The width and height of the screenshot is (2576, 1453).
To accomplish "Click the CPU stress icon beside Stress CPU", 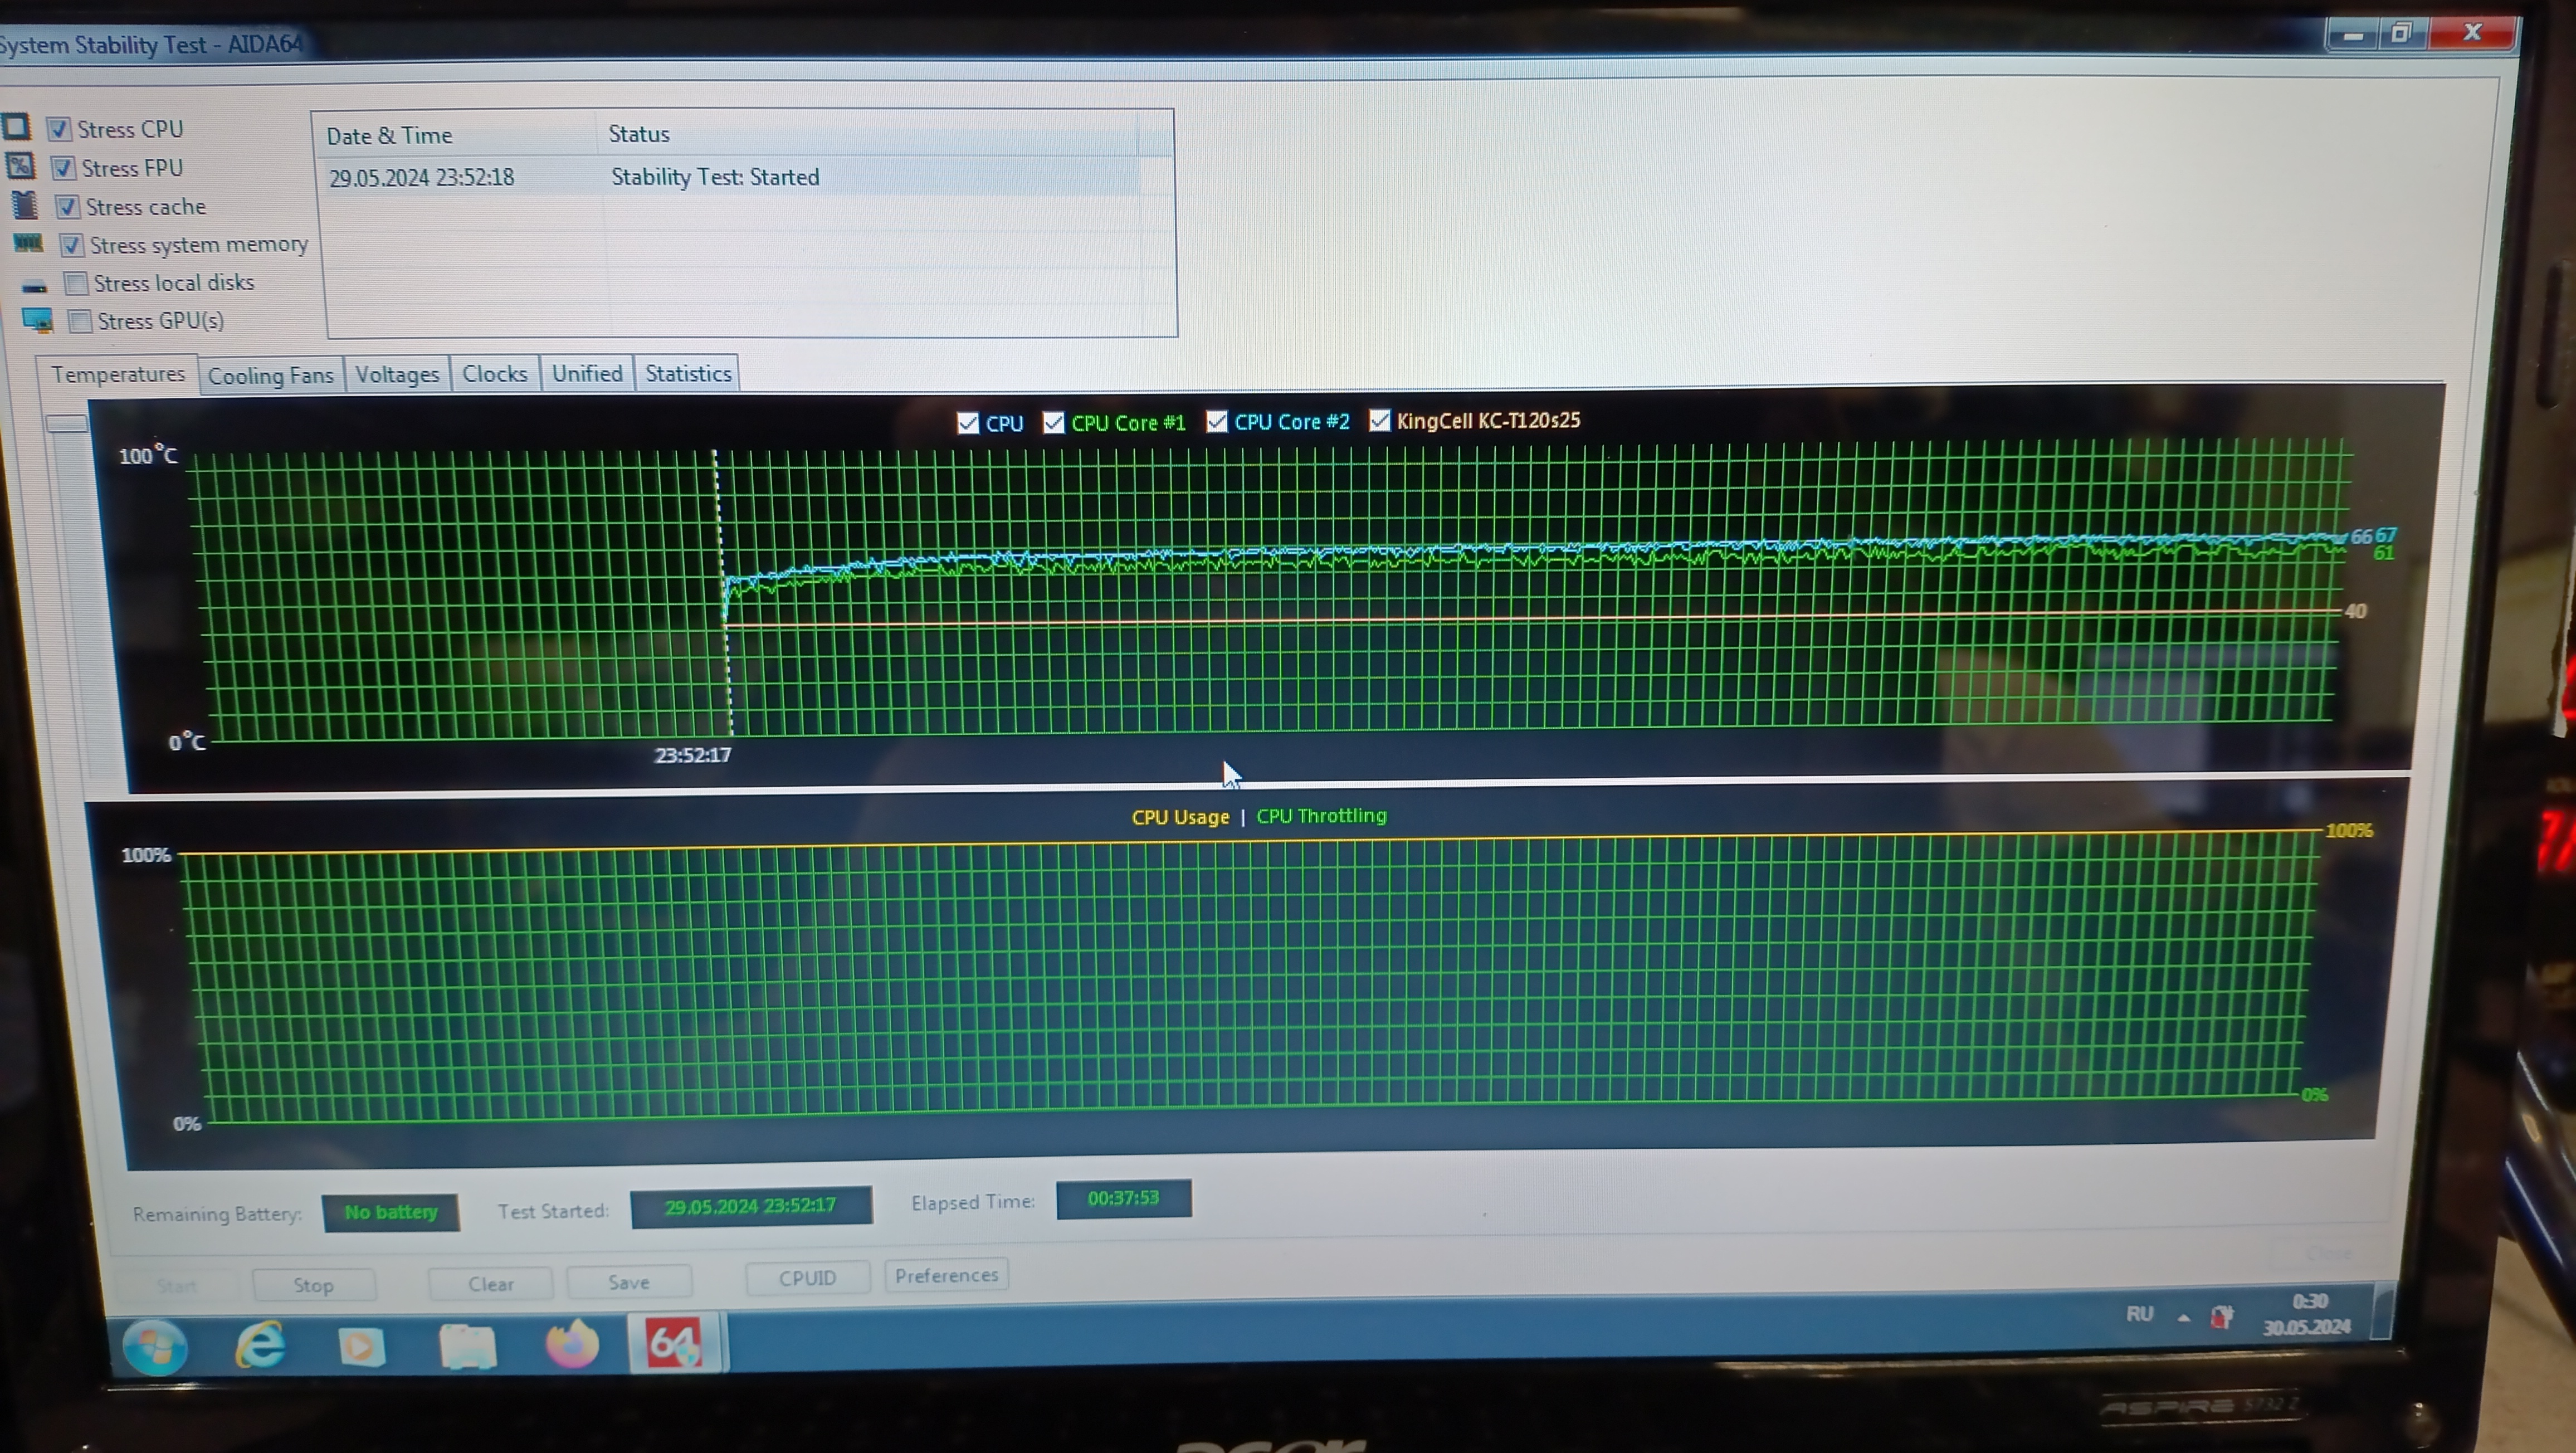I will 16,127.
